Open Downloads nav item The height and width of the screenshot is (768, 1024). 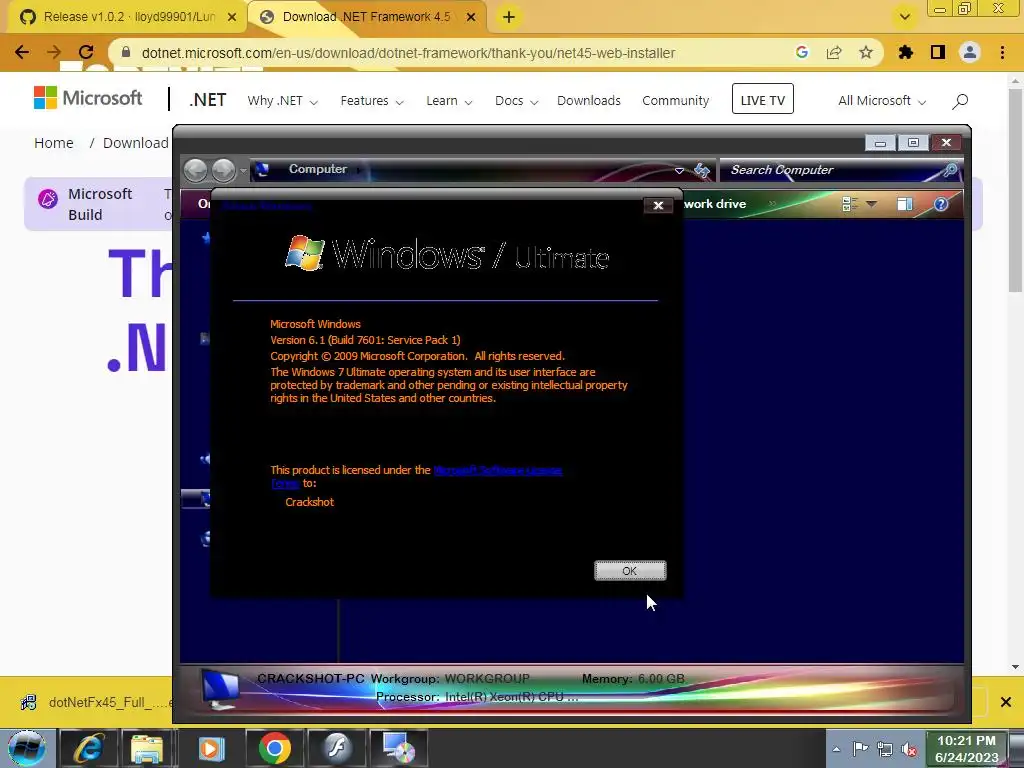[588, 101]
